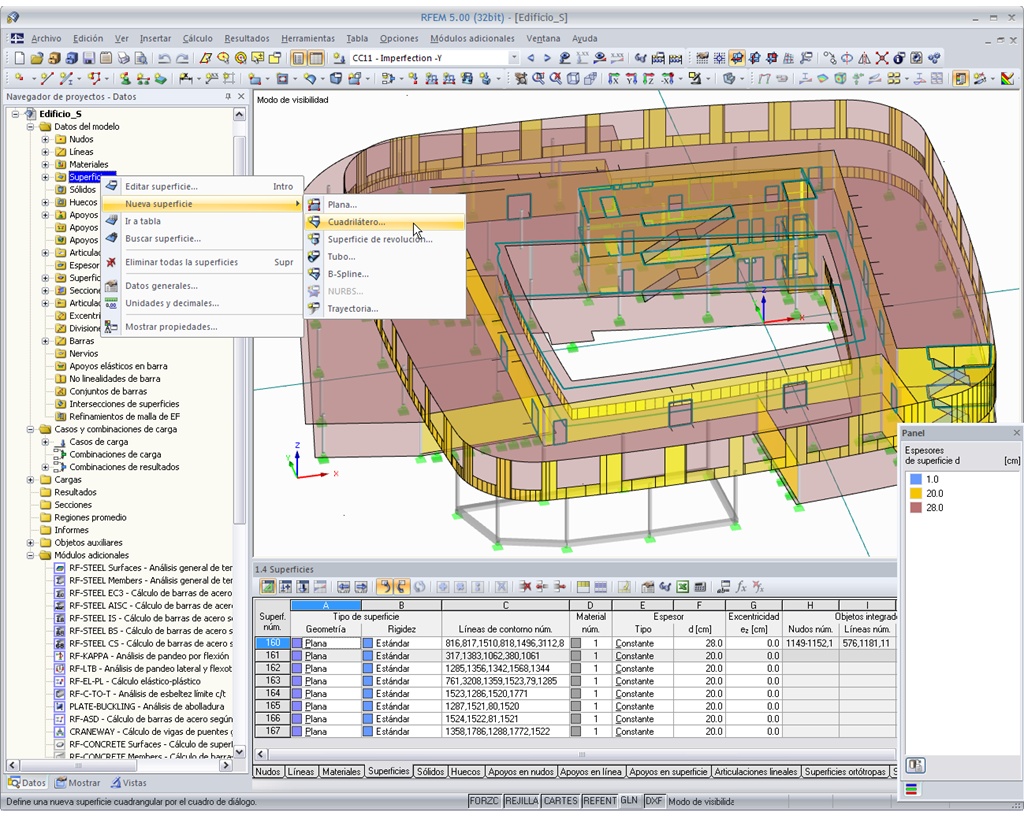1024x819 pixels.
Task: Click the Undo arrow icon
Action: coord(164,58)
